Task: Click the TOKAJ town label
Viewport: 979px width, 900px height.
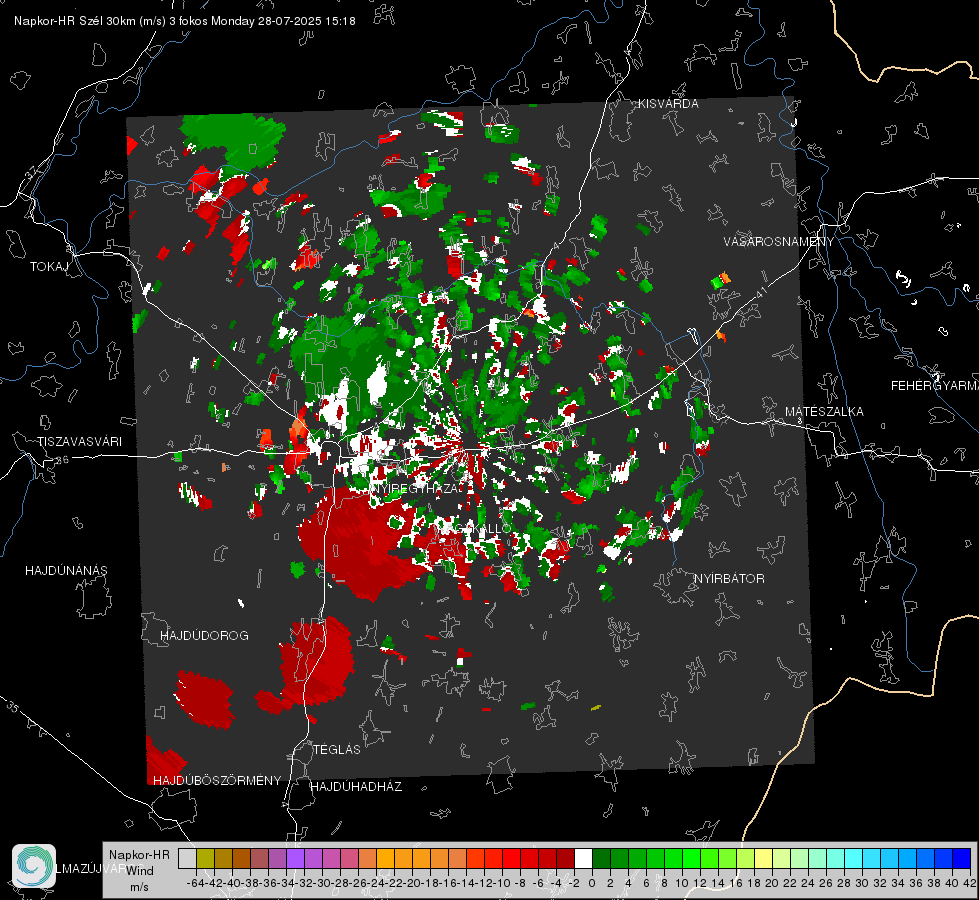Action: [49, 267]
